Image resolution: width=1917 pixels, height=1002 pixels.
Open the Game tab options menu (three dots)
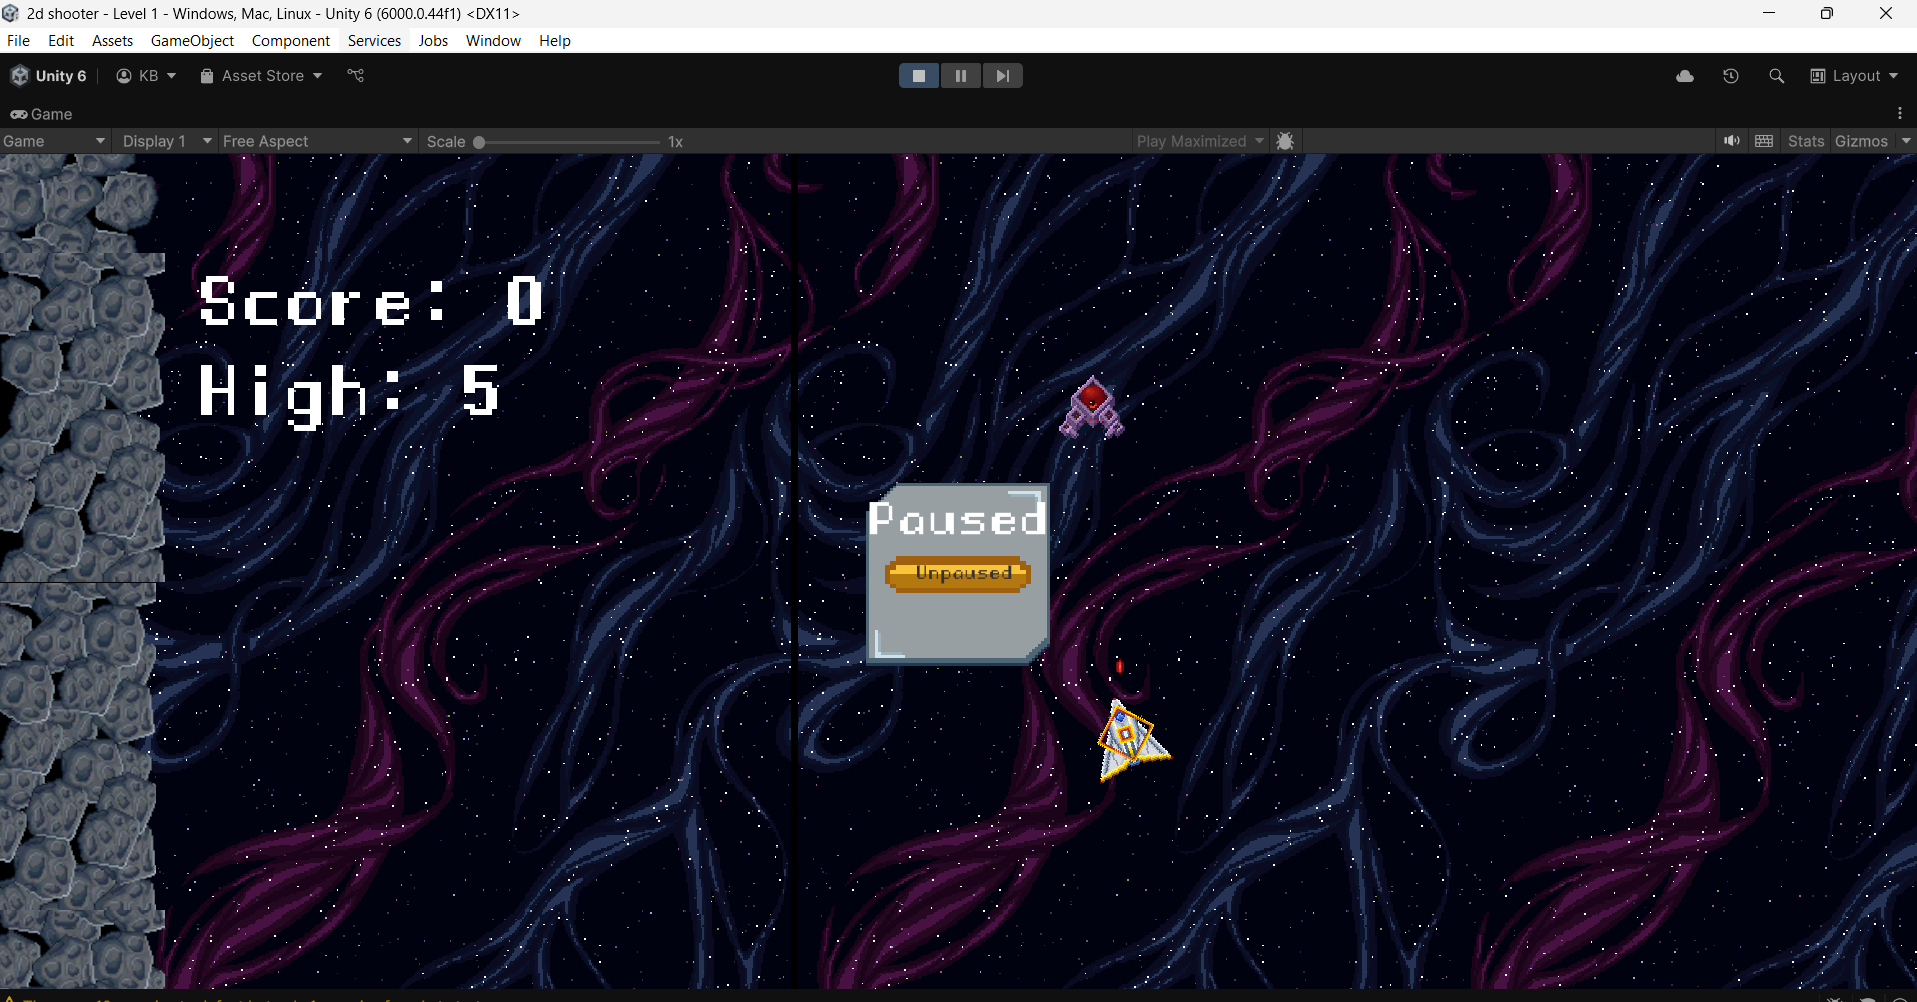(1900, 114)
